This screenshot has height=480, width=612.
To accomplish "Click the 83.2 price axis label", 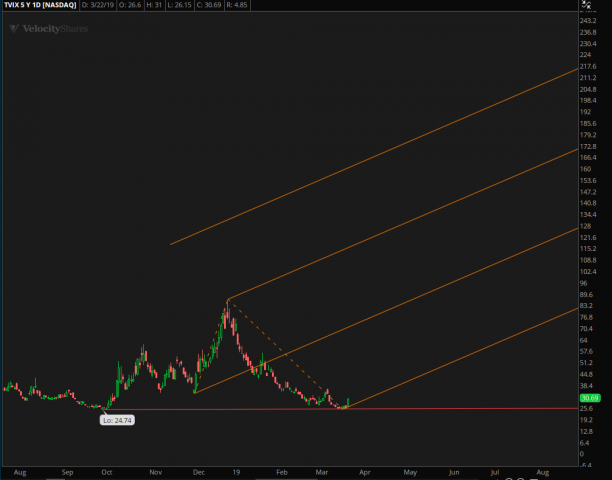I will [x=586, y=306].
